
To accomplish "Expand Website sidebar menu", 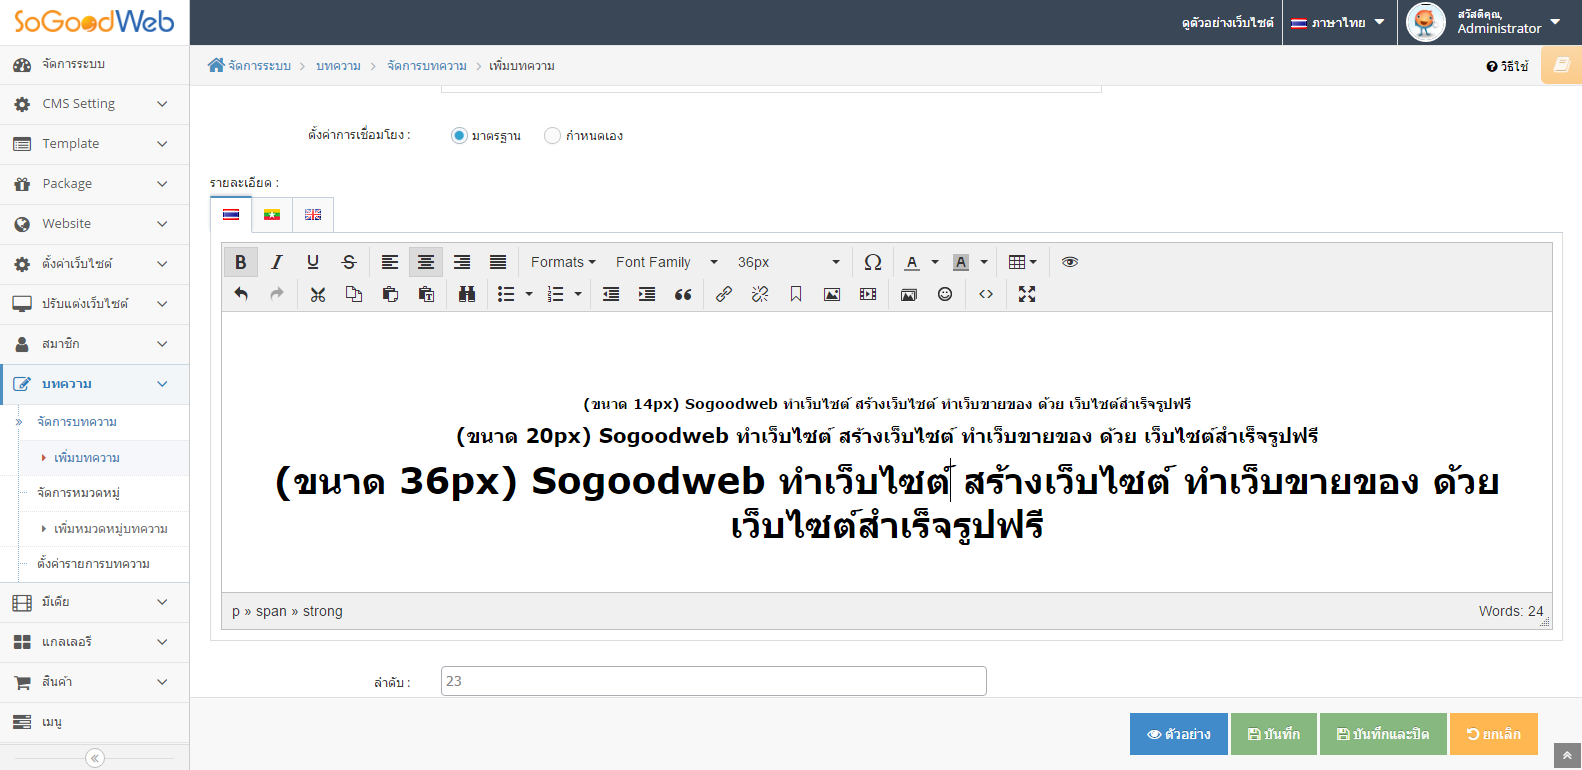I will tap(94, 224).
